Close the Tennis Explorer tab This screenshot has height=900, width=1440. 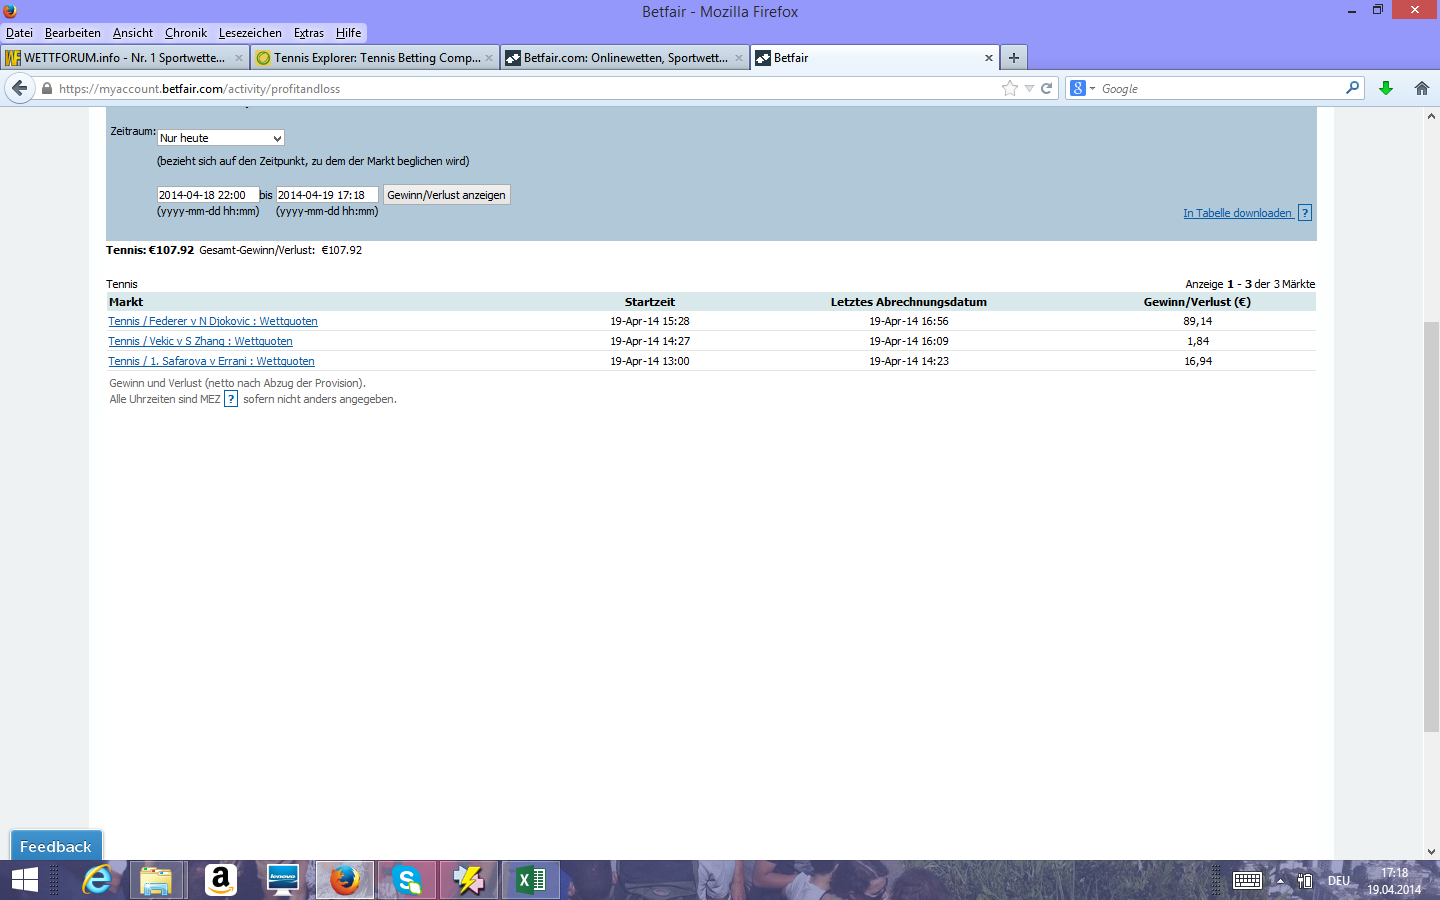tap(489, 58)
